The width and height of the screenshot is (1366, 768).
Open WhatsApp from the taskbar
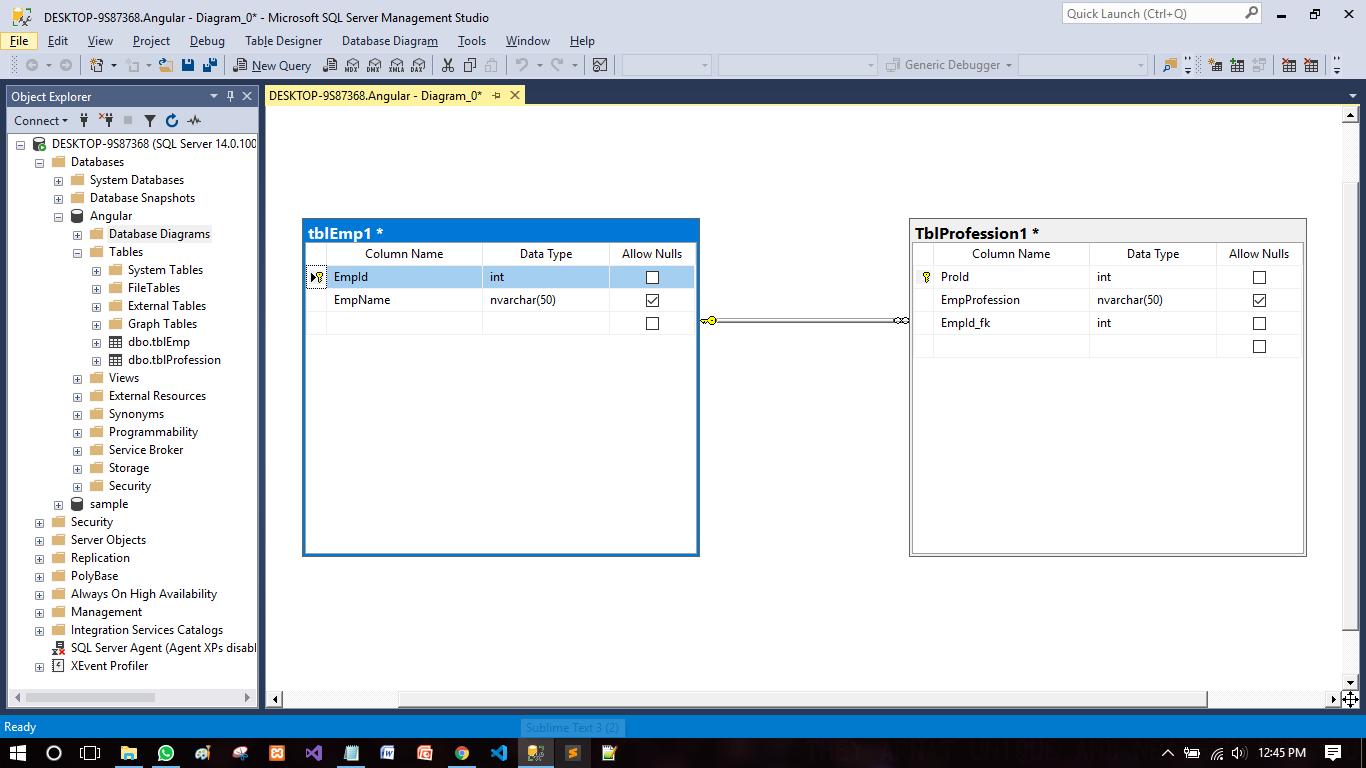tap(165, 753)
